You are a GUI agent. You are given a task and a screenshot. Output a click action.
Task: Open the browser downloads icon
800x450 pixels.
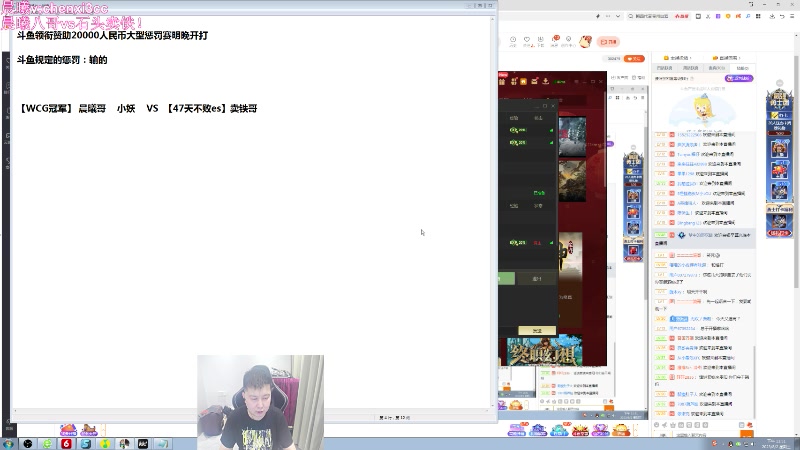pos(772,16)
